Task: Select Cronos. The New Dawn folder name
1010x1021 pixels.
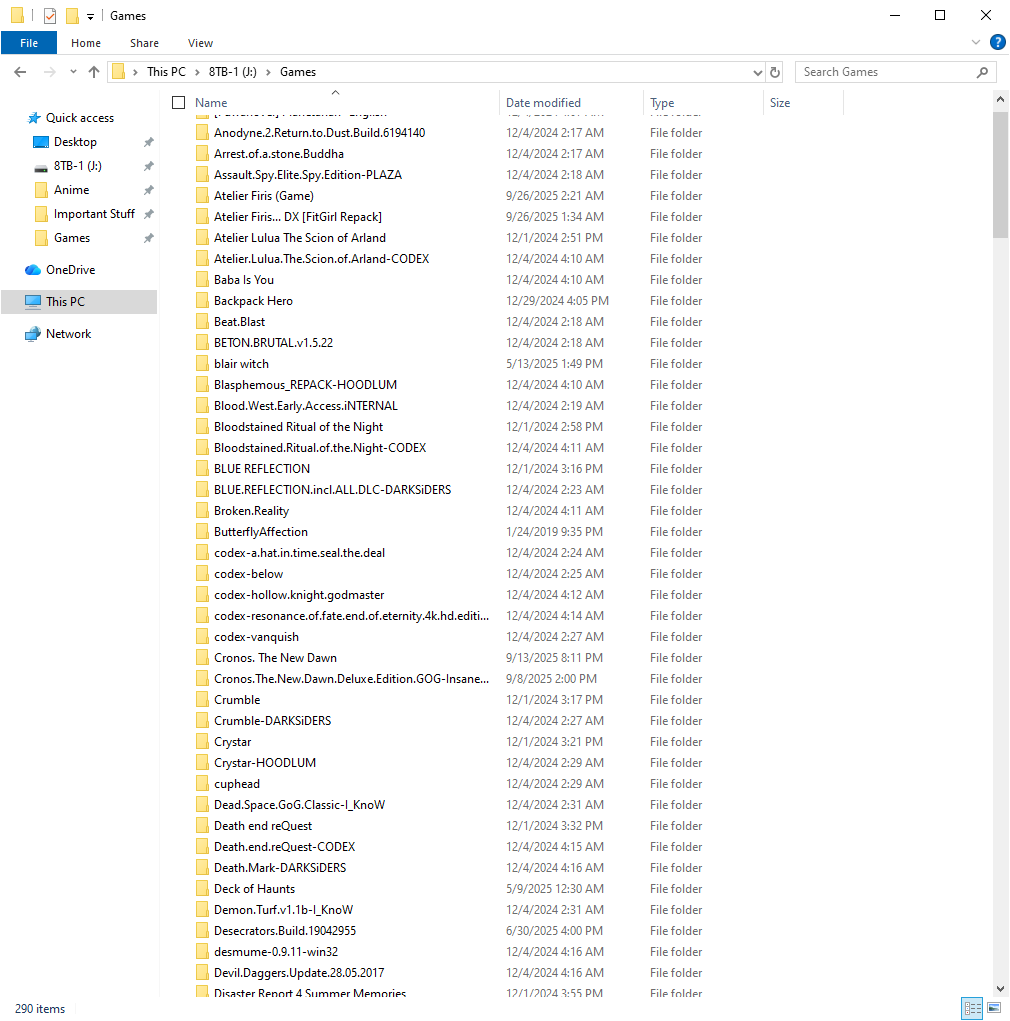Action: [x=275, y=658]
